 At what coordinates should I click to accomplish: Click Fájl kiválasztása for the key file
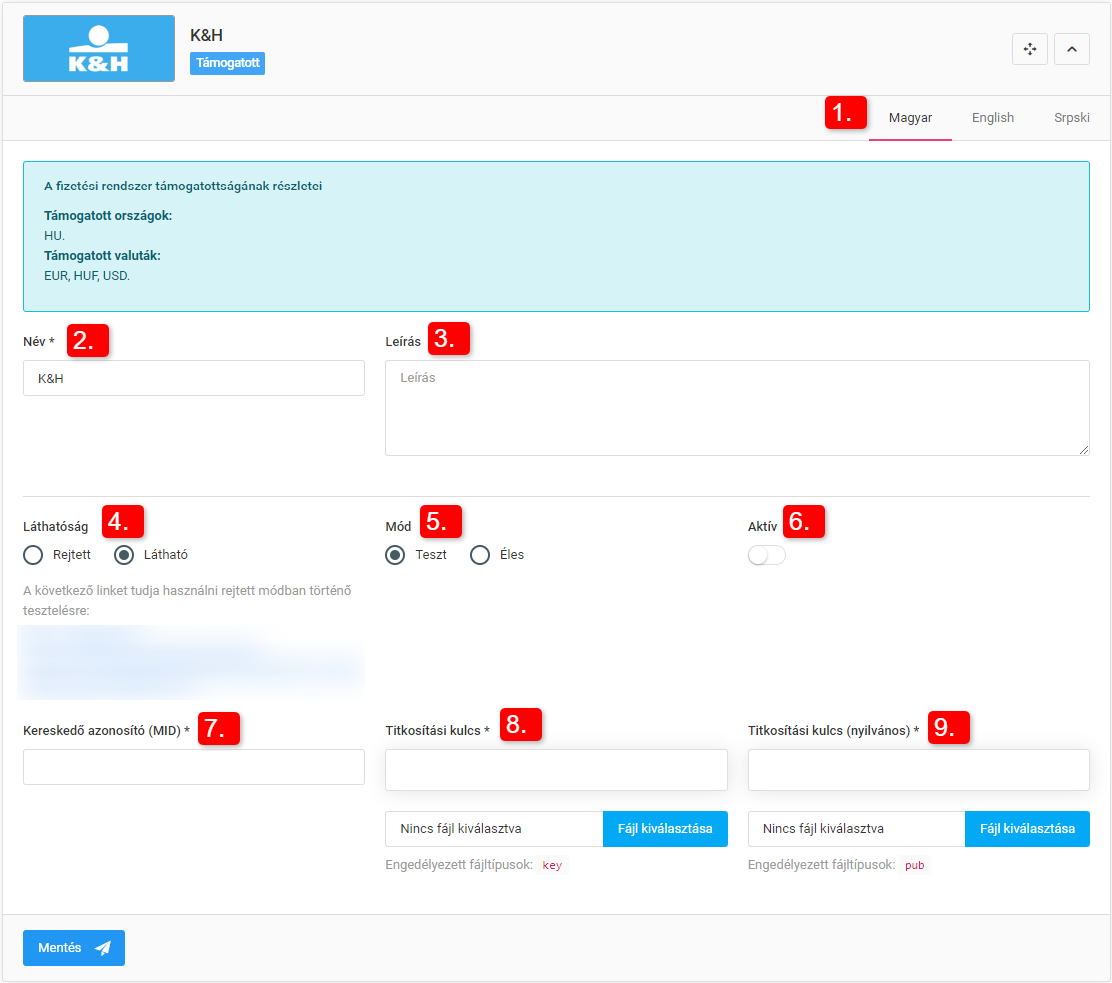pos(665,829)
